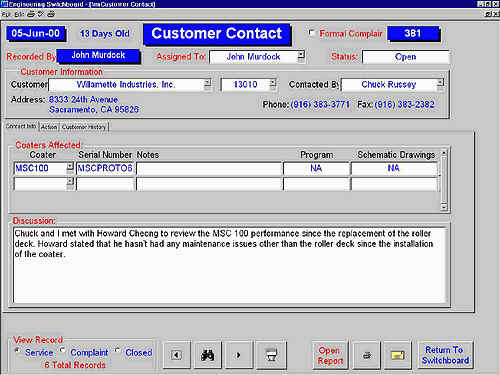Click the record number 381 field
The width and height of the screenshot is (500, 375).
pos(413,34)
